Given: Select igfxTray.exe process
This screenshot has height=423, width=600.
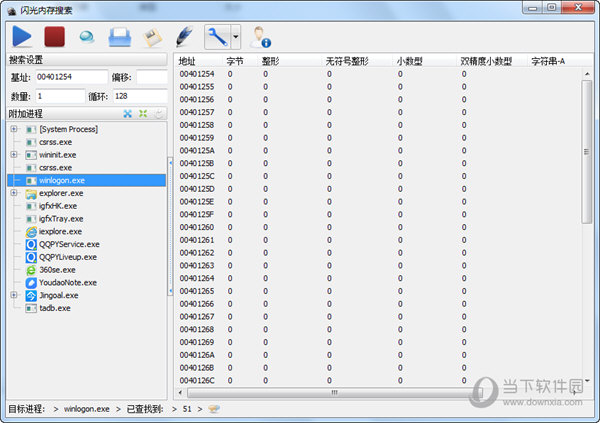Looking at the screenshot, I should point(61,219).
